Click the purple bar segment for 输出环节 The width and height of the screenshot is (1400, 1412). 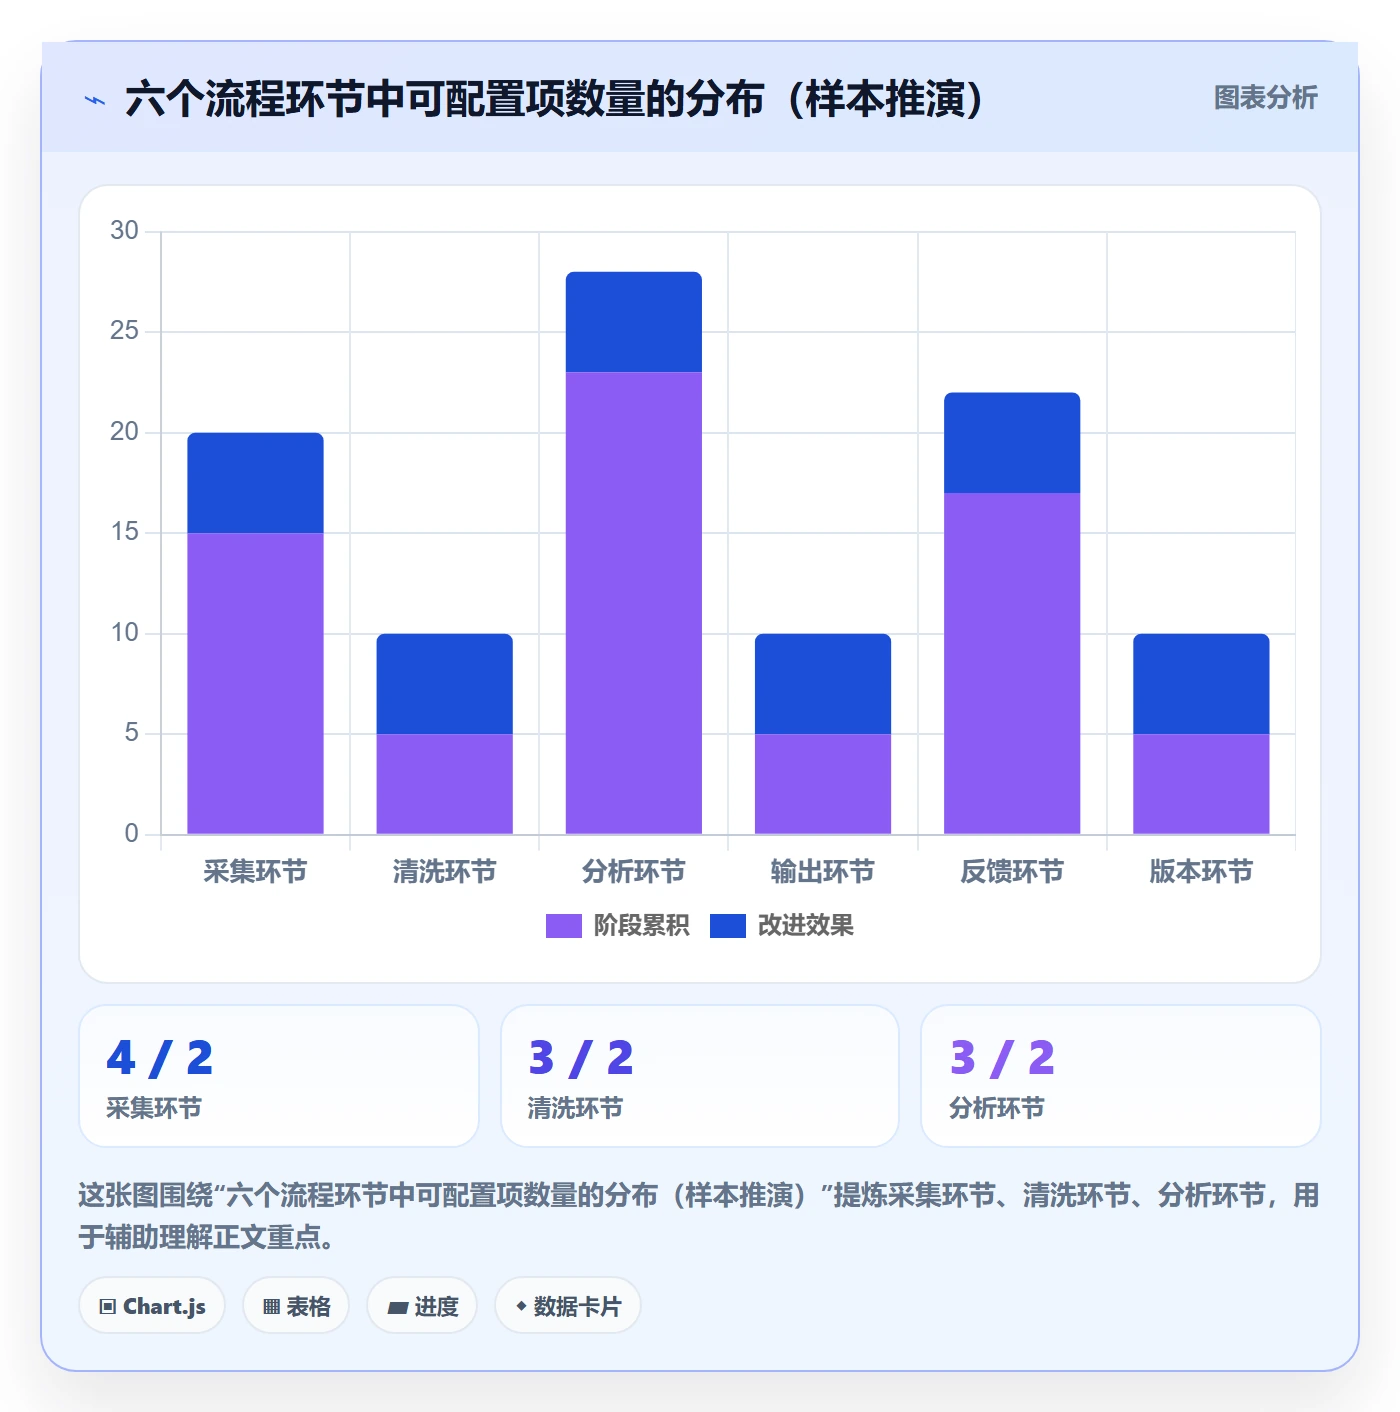coord(823,784)
